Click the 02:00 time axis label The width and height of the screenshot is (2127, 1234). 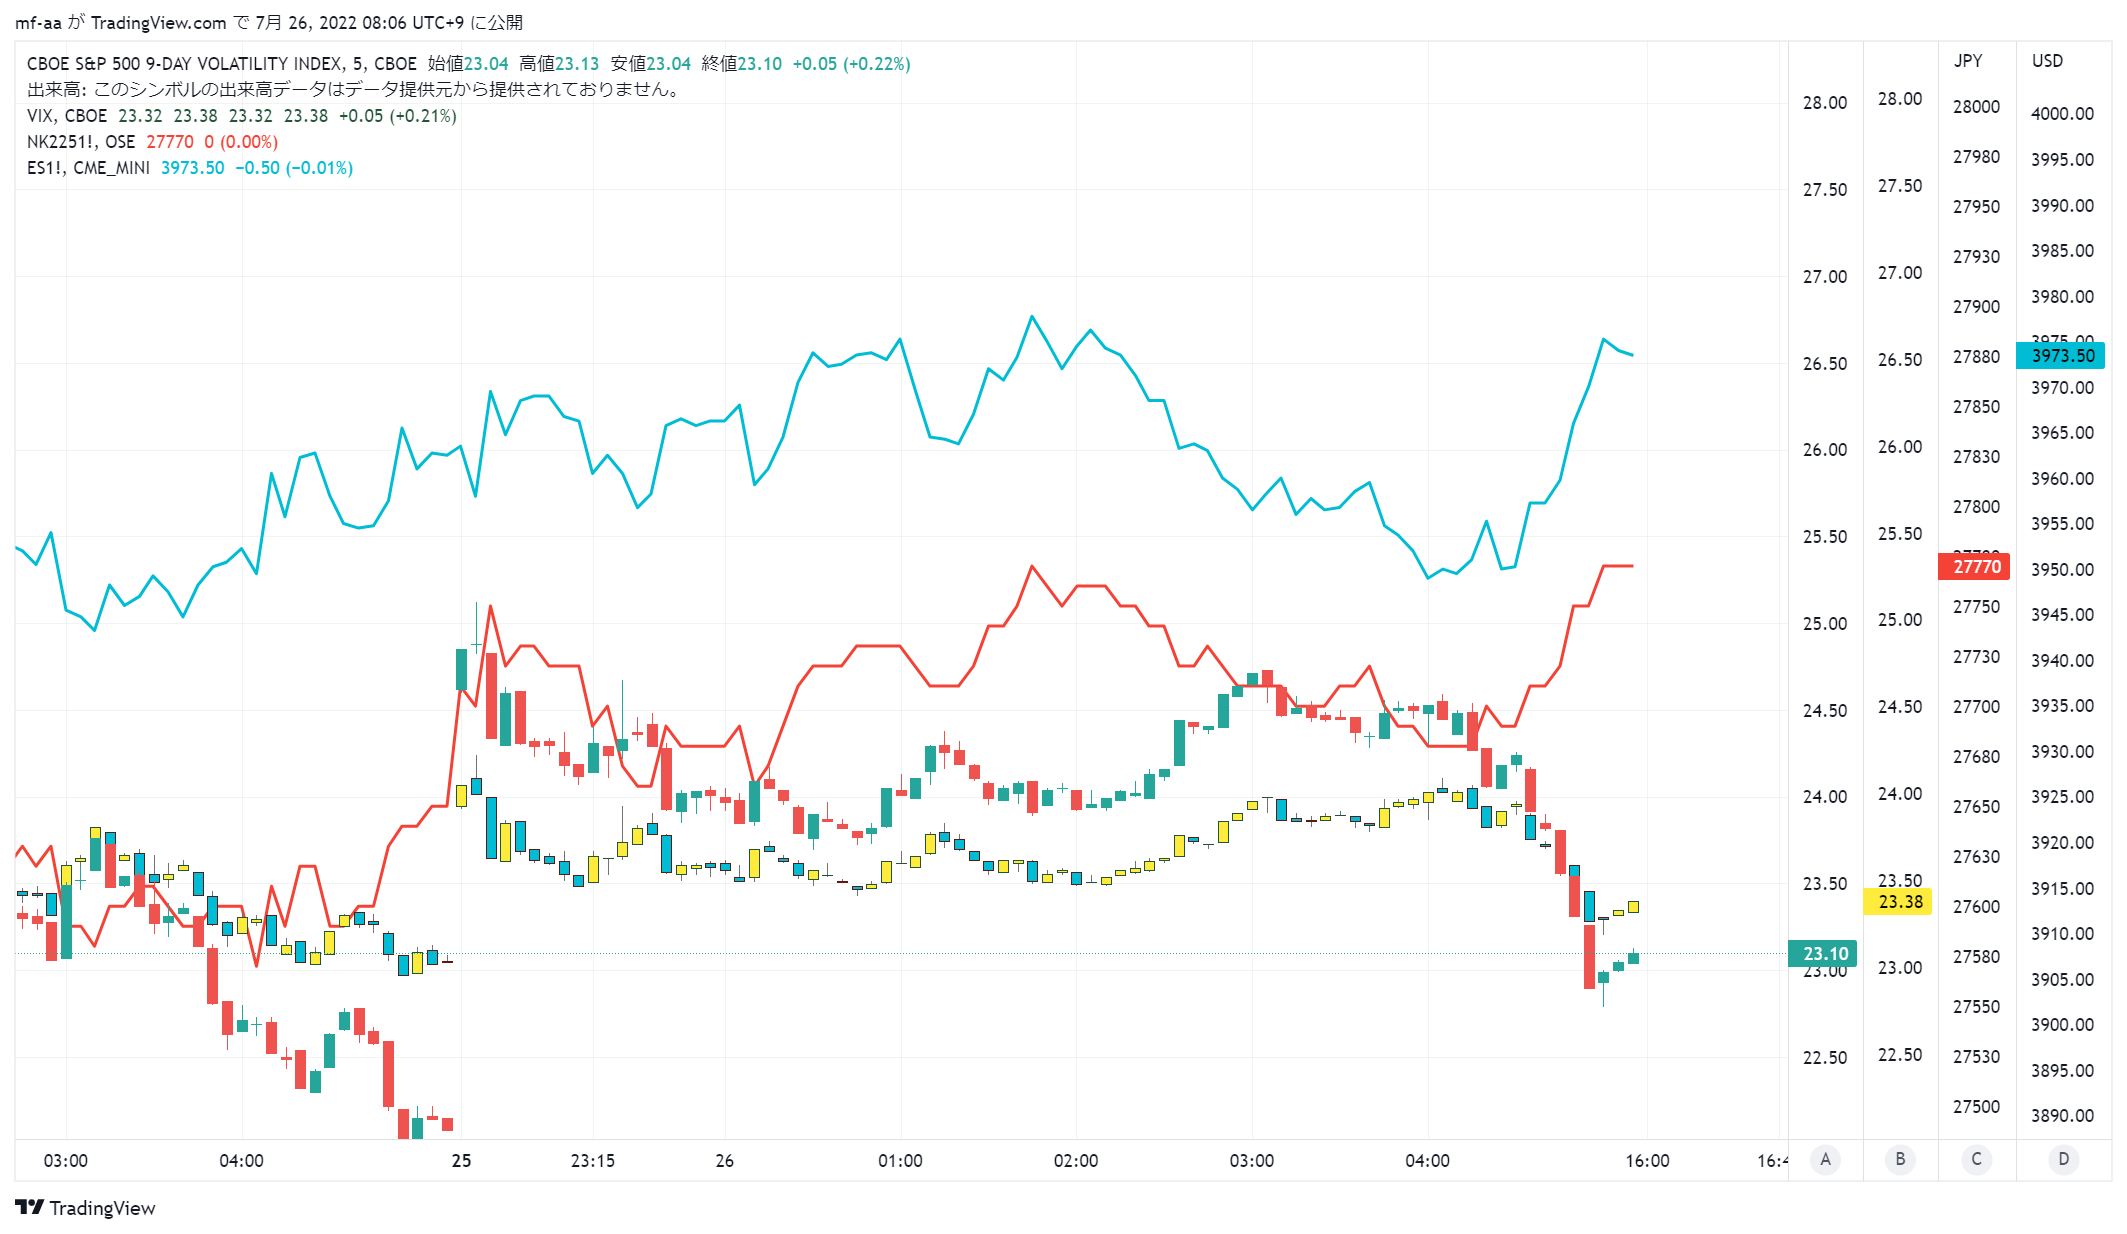tap(1076, 1161)
